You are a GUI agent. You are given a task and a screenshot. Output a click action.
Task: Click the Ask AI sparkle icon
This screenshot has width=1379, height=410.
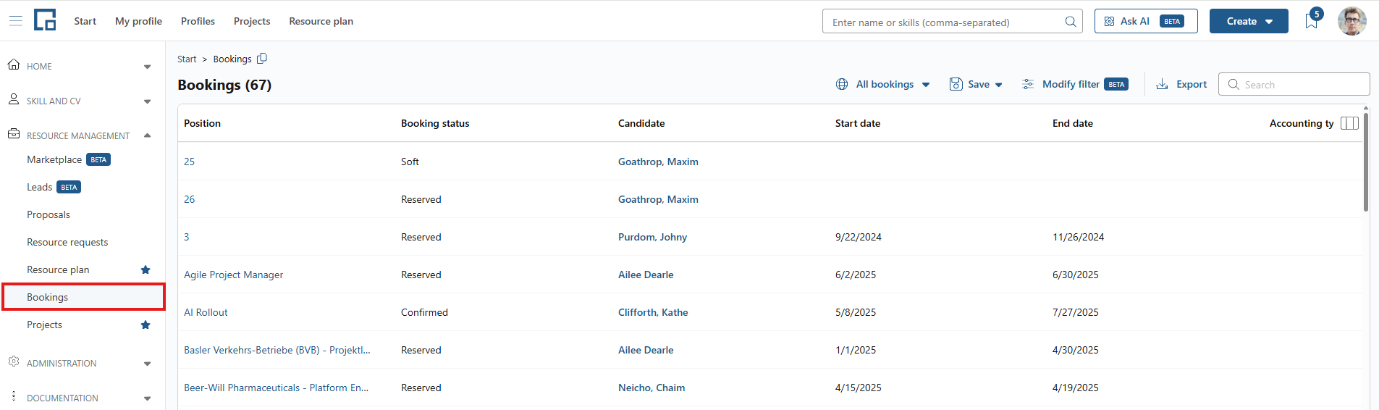pos(1109,21)
